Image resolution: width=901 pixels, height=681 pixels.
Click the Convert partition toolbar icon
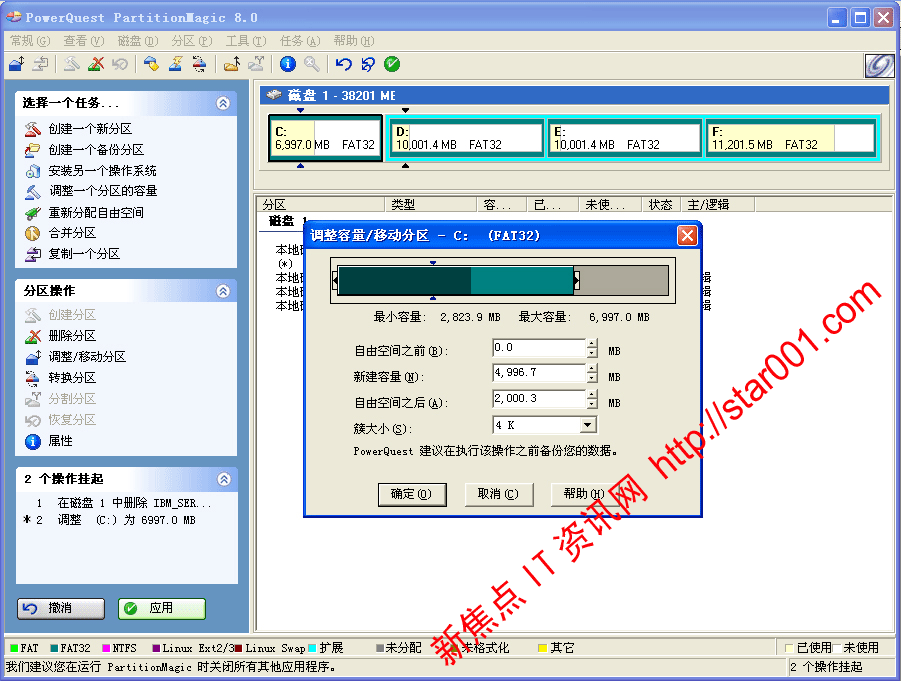[199, 64]
